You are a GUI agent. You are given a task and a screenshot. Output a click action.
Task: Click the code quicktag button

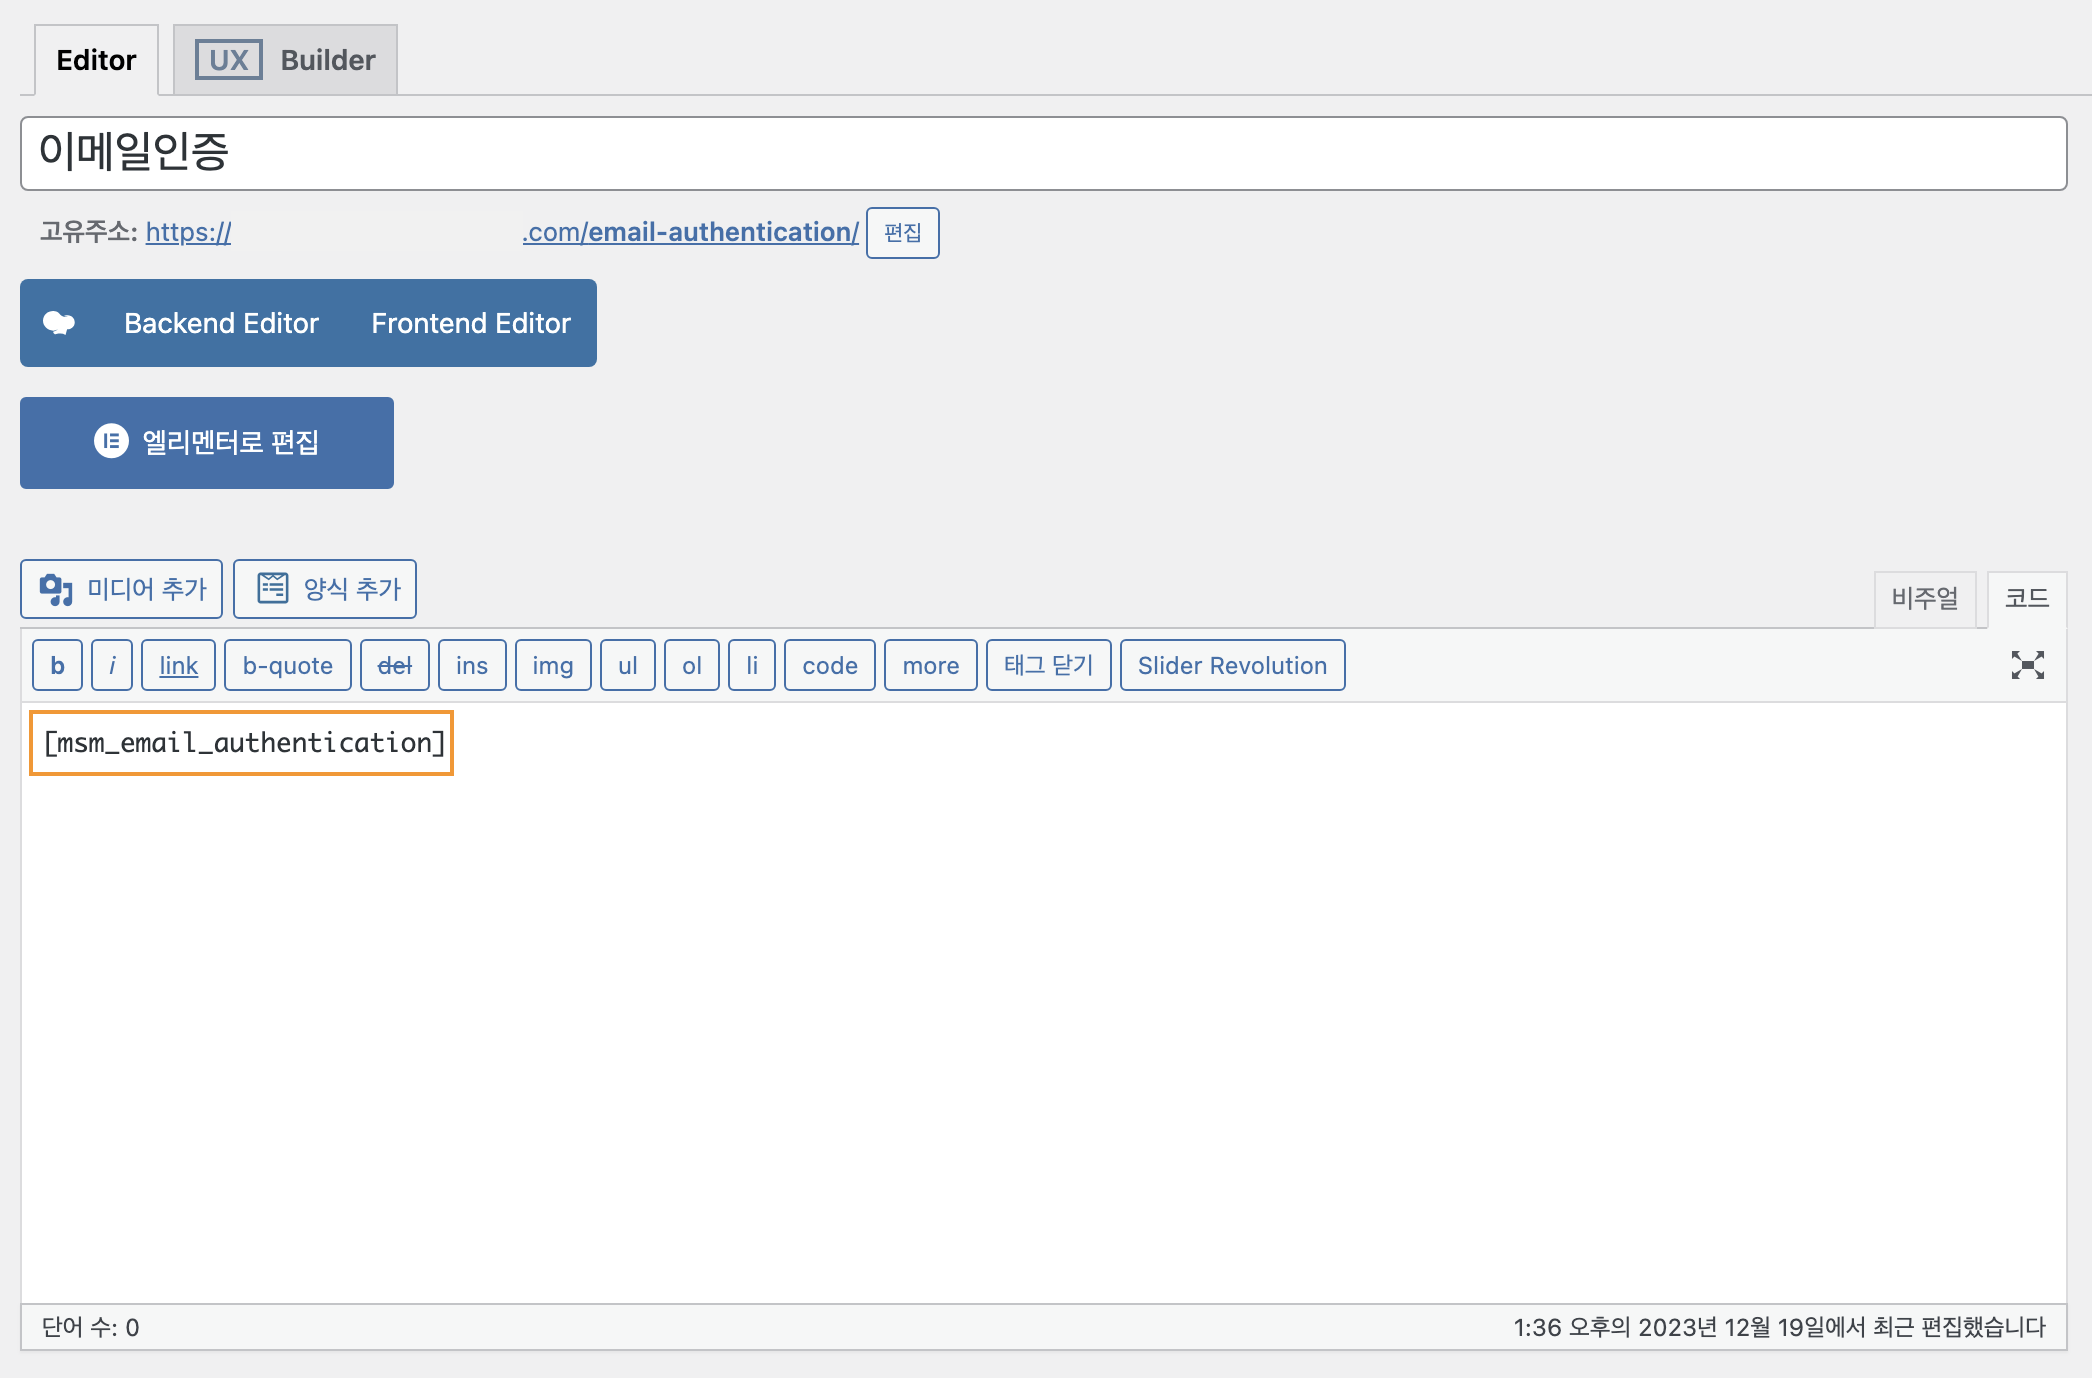tap(830, 665)
